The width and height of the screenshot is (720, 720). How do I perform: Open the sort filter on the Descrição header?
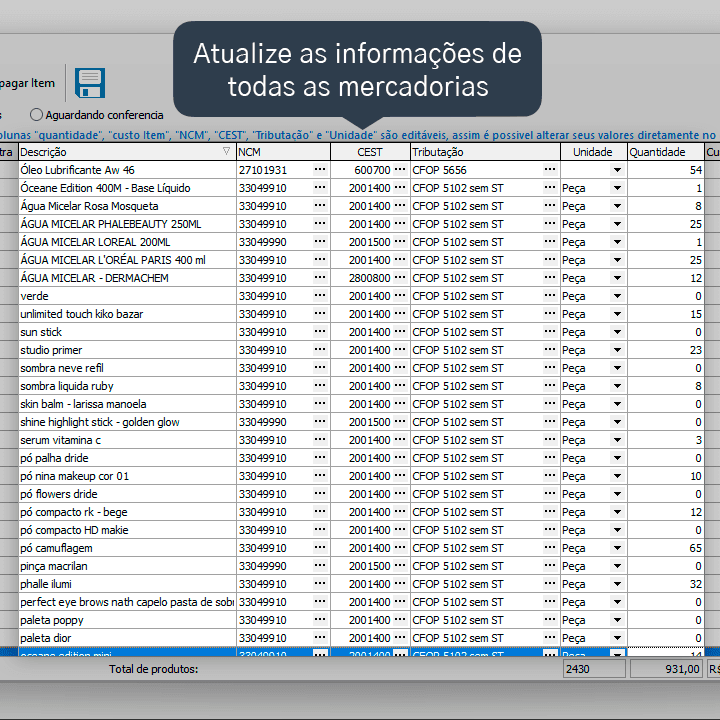click(x=226, y=151)
